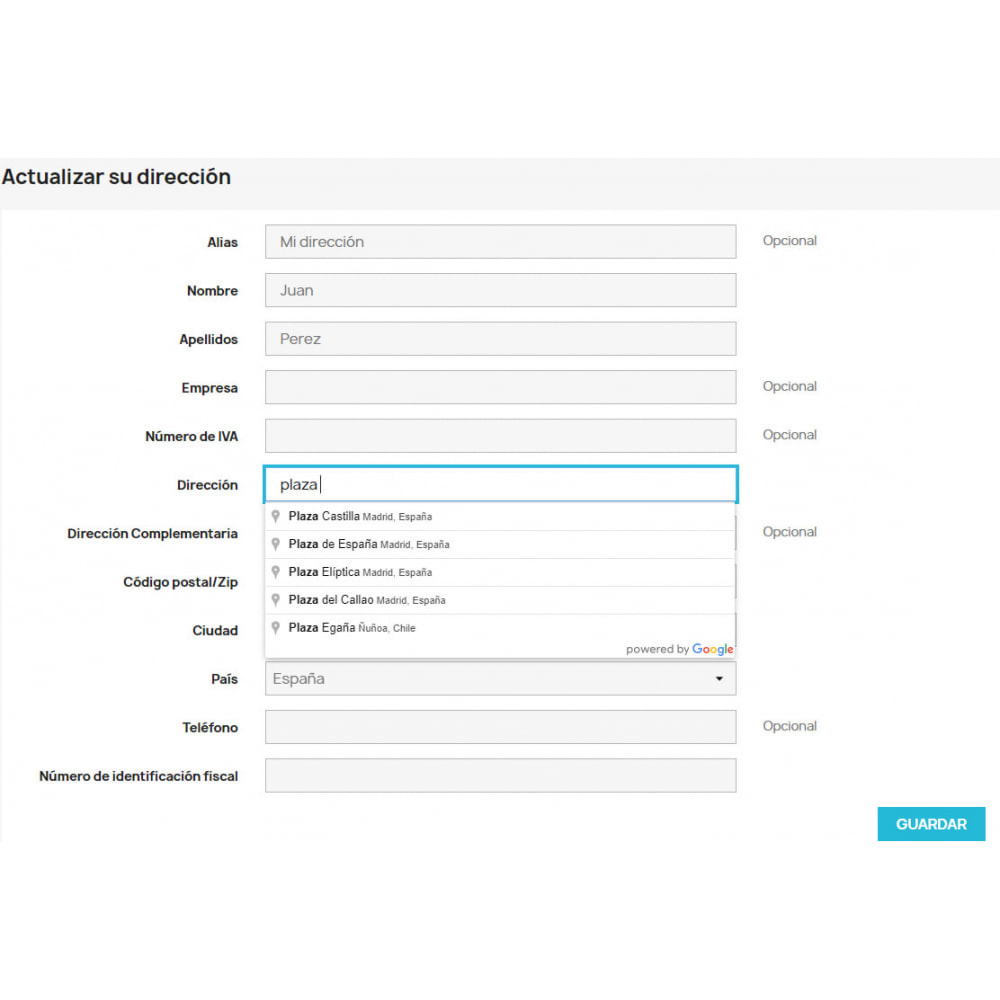The height and width of the screenshot is (1000, 1000).
Task: Click the pin icon for Plaza del Callao
Action: click(276, 600)
